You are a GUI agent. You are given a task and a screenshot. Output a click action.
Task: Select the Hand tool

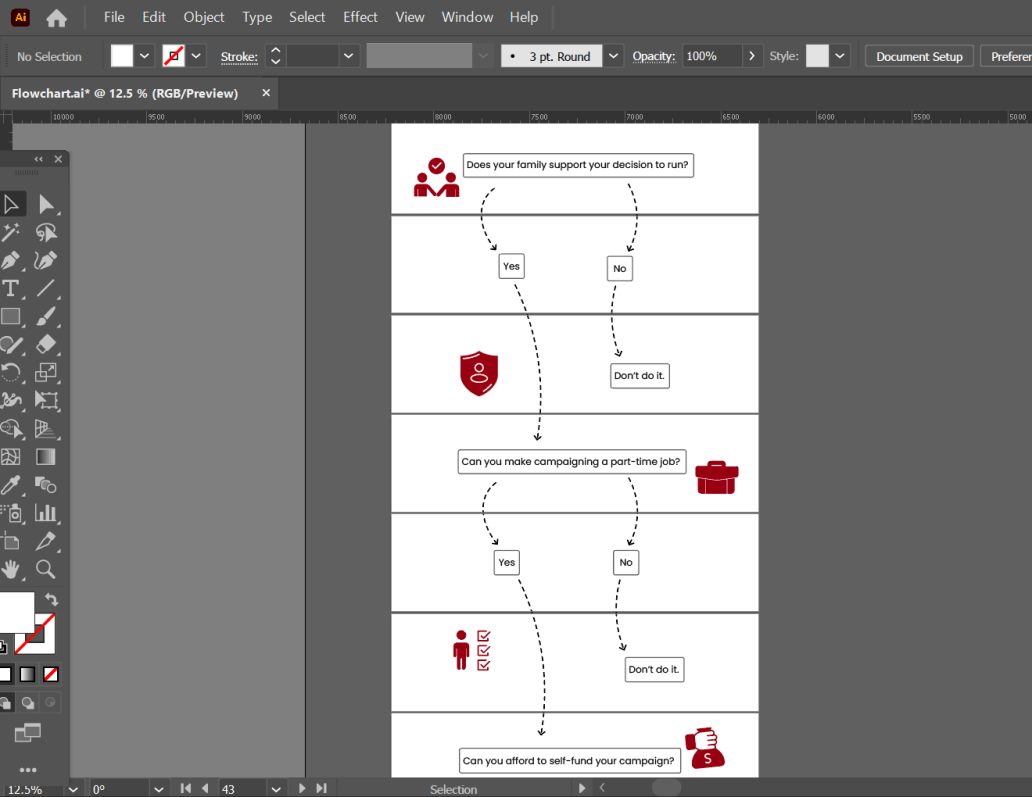pos(11,569)
